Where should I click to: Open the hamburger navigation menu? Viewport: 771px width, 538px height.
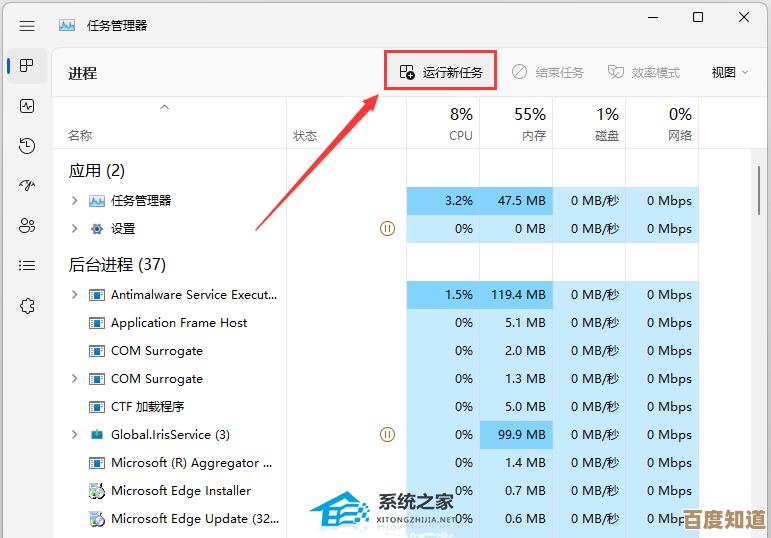[x=27, y=25]
